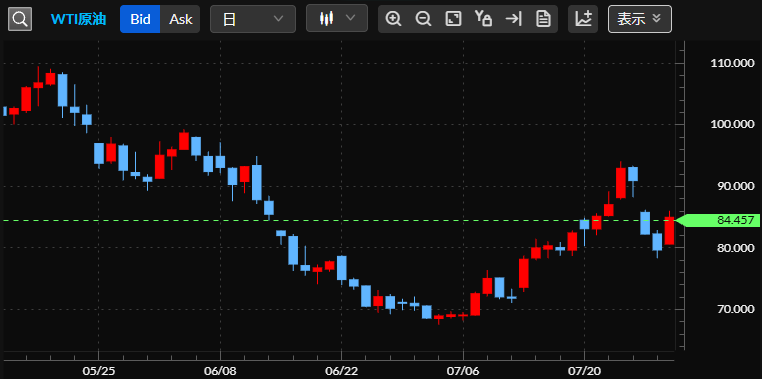Click the 06/22 date axis label
Screen dimensions: 762x379
342,371
